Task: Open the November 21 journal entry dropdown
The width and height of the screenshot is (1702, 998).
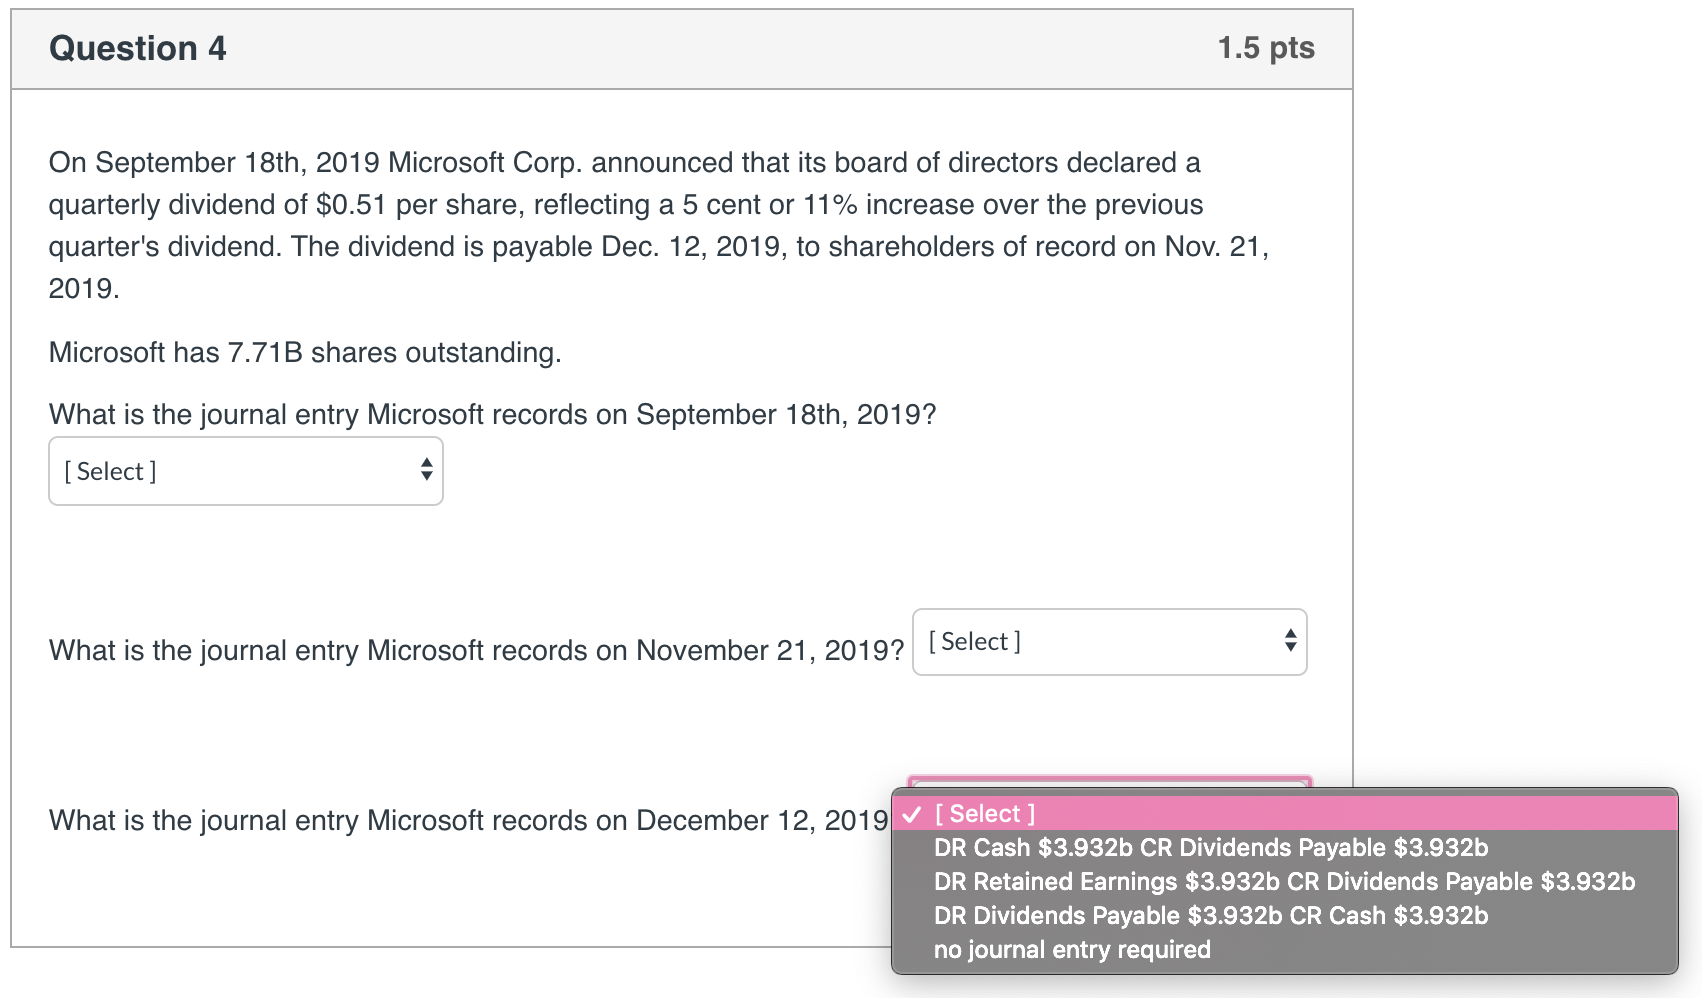Action: pos(1108,641)
